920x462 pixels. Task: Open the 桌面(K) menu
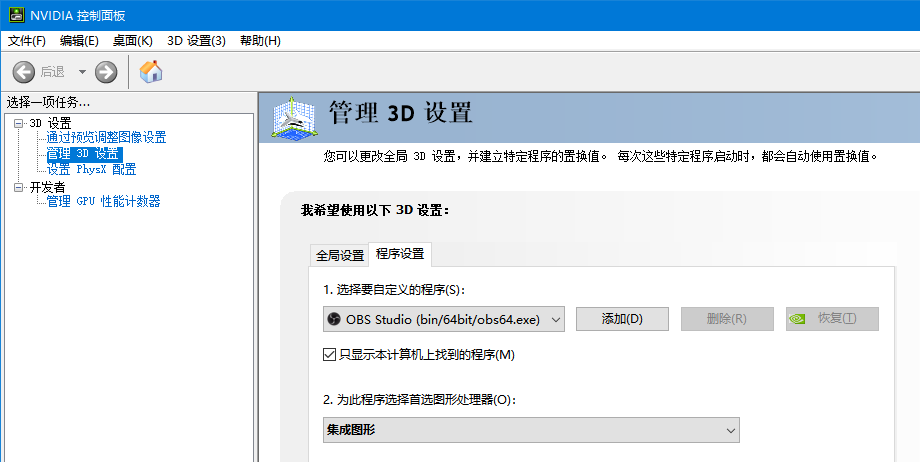[132, 41]
